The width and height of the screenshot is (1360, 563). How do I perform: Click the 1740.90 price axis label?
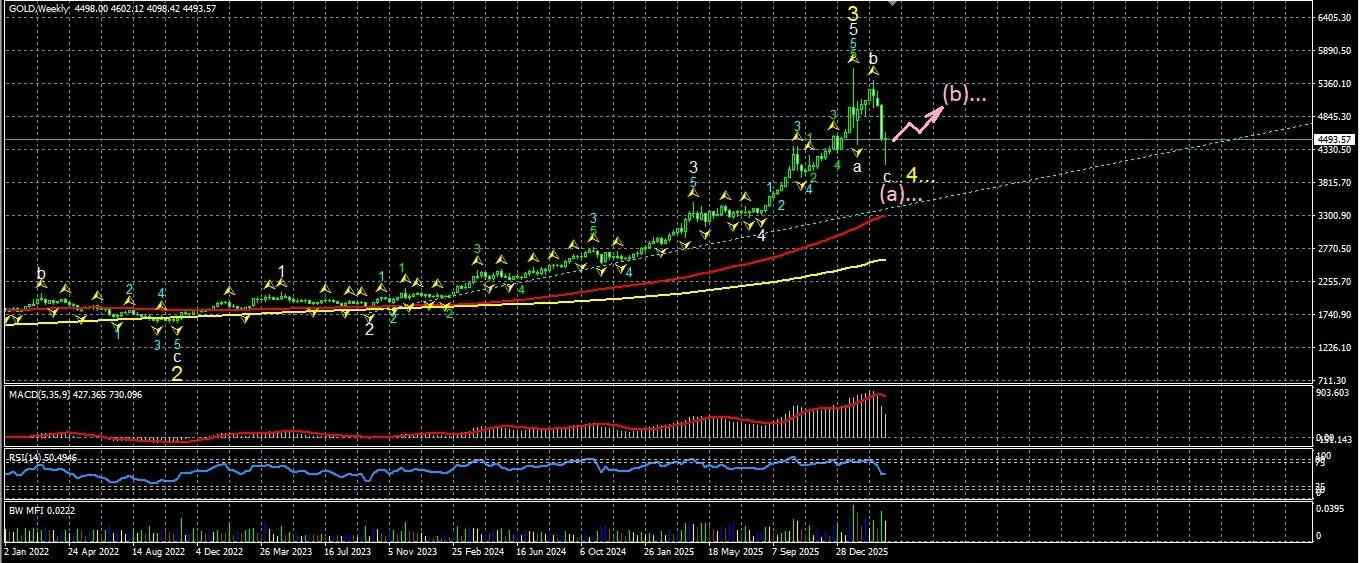click(x=1336, y=315)
